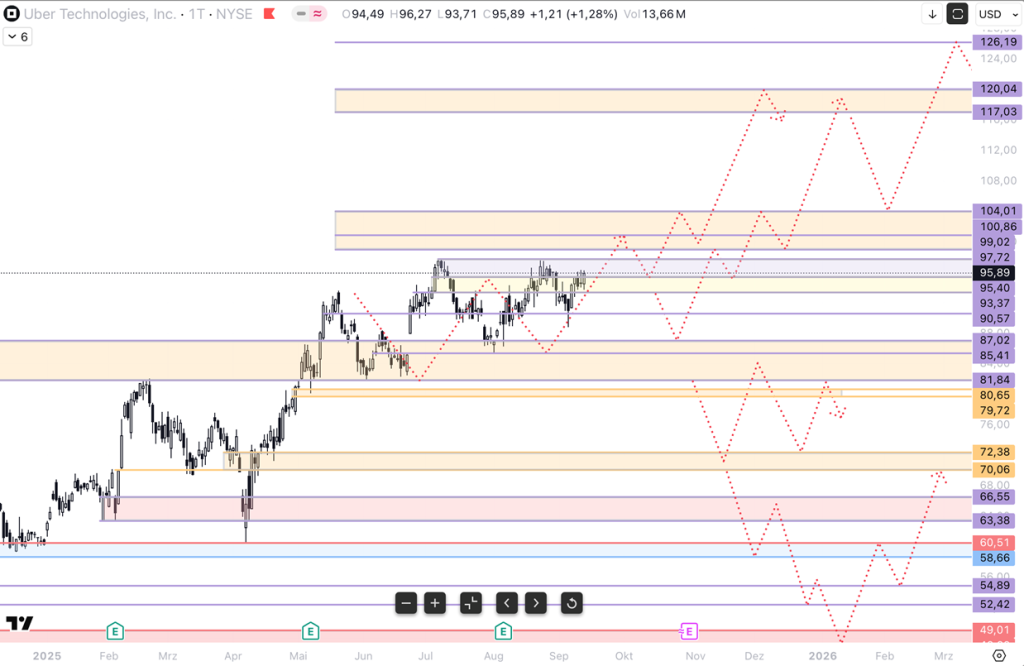The height and width of the screenshot is (666, 1024).
Task: Click the green earnings marker near August
Action: click(x=503, y=631)
